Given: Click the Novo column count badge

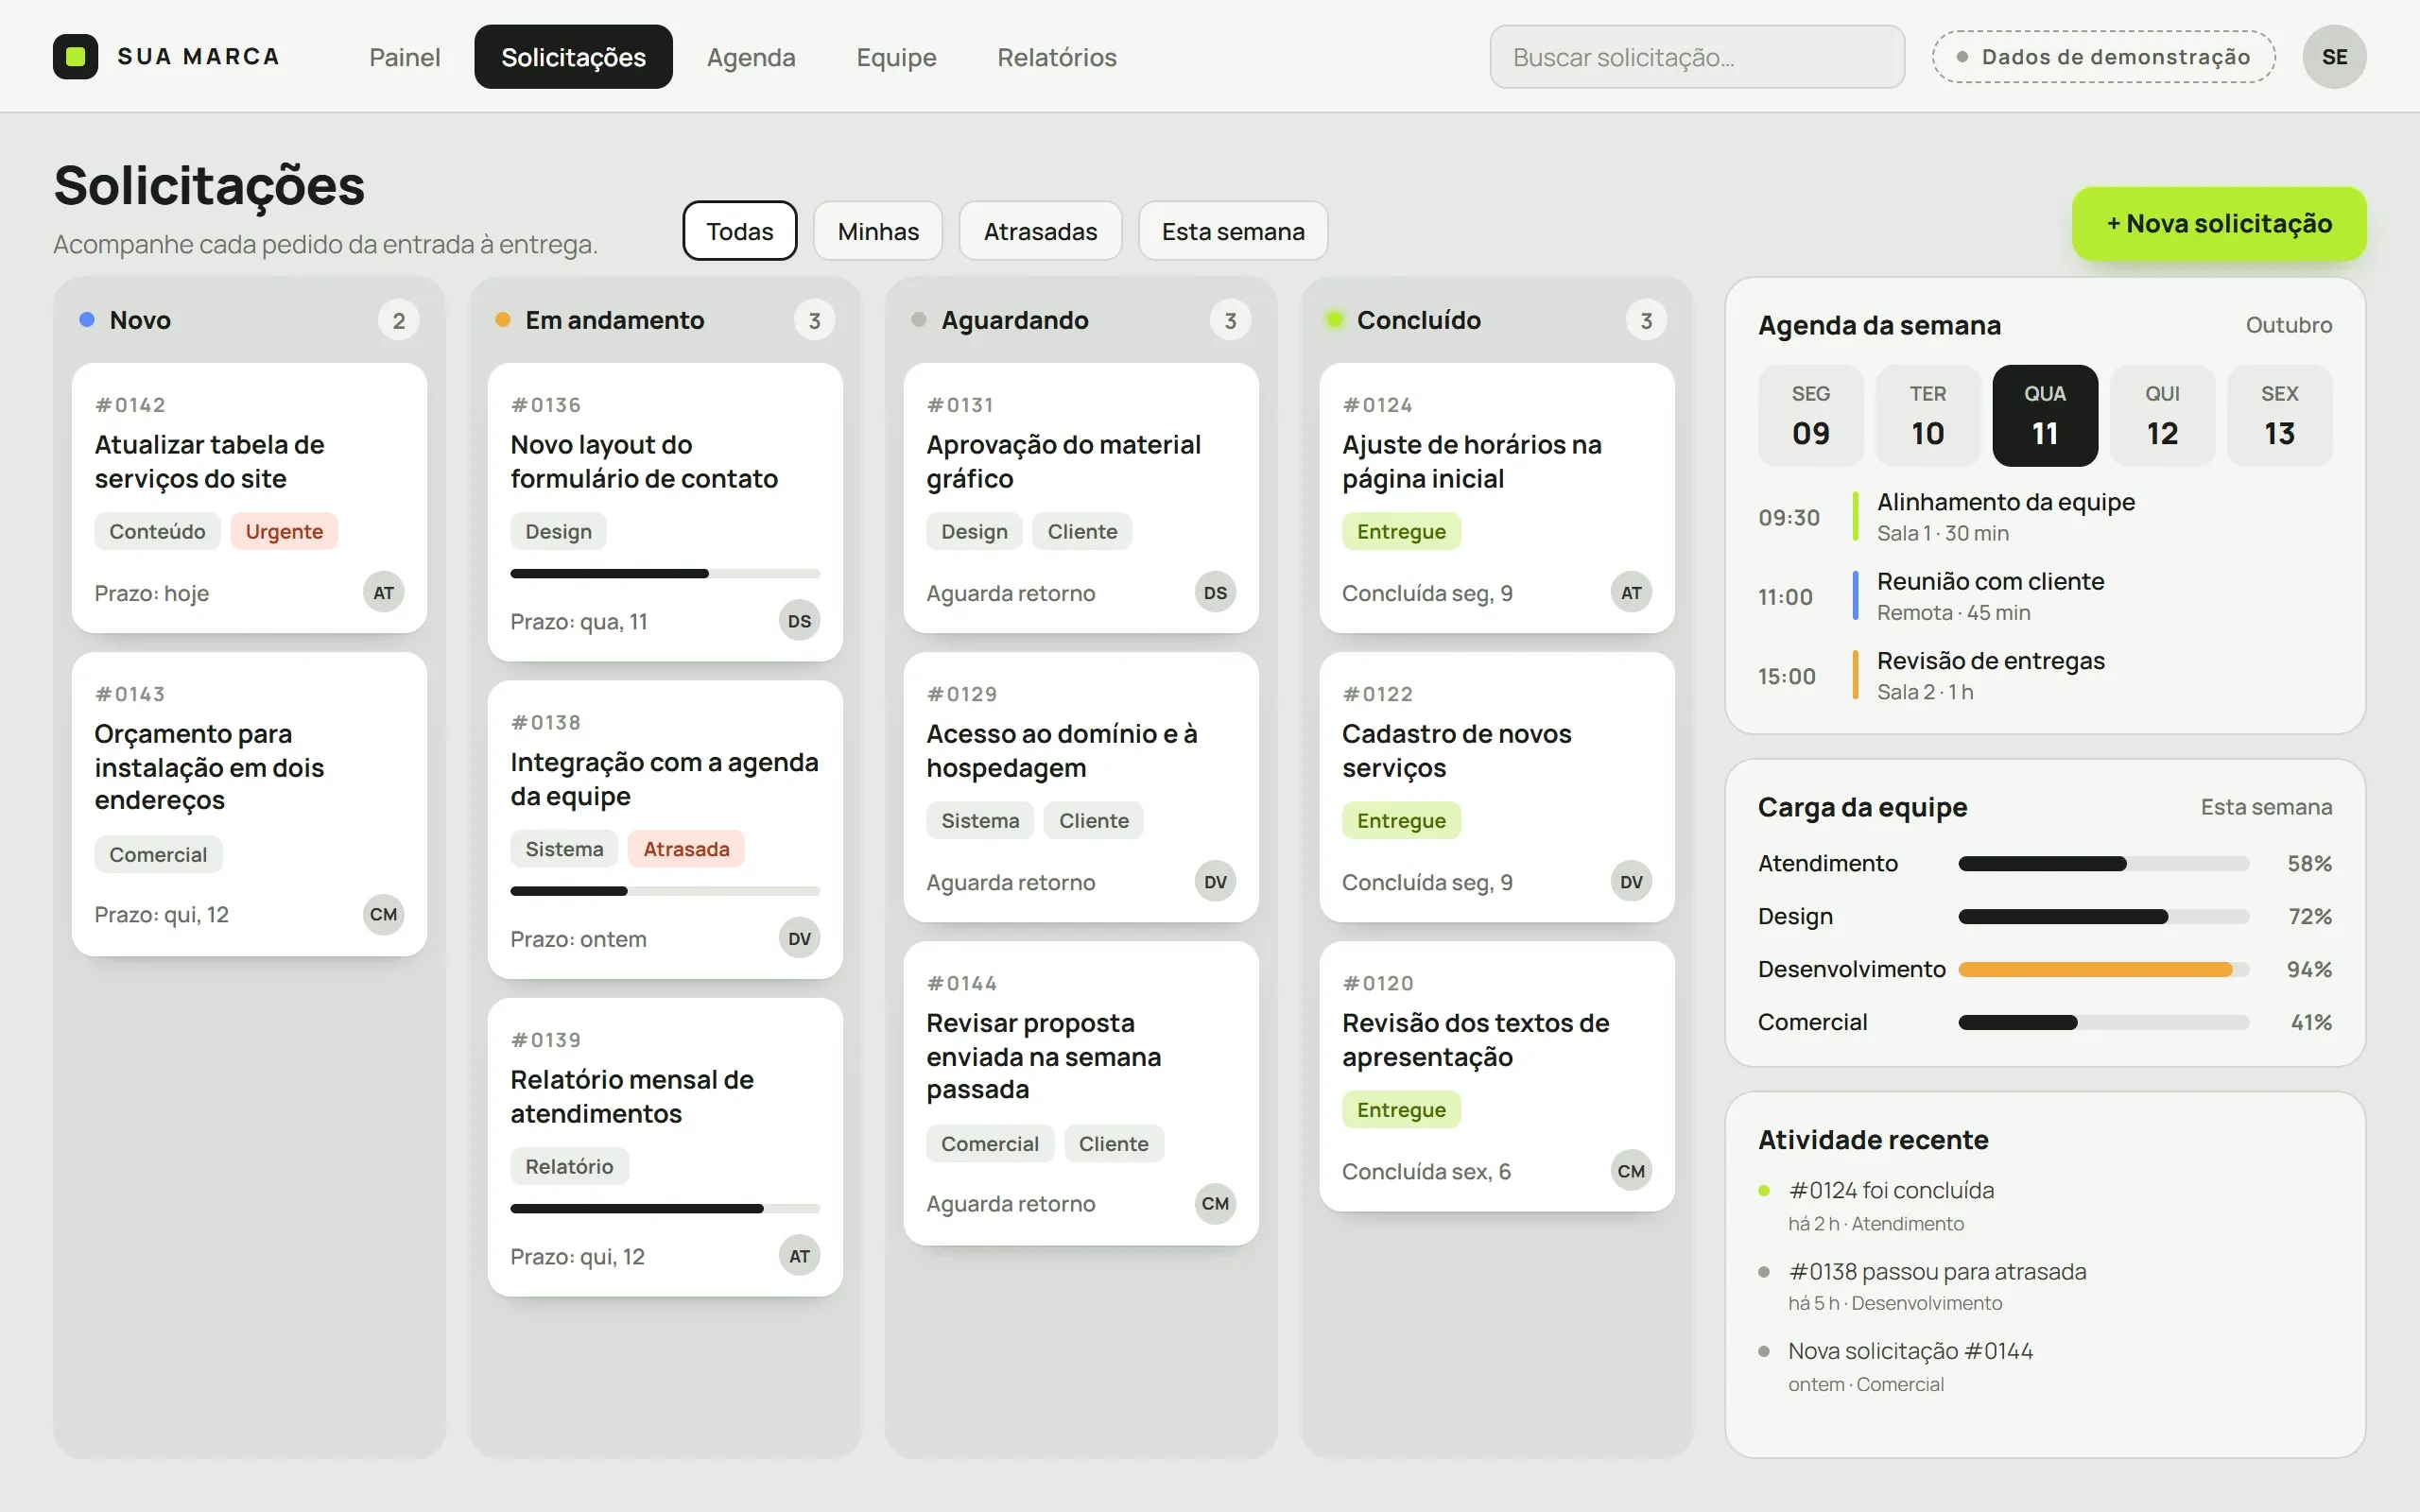Looking at the screenshot, I should pyautogui.click(x=398, y=321).
